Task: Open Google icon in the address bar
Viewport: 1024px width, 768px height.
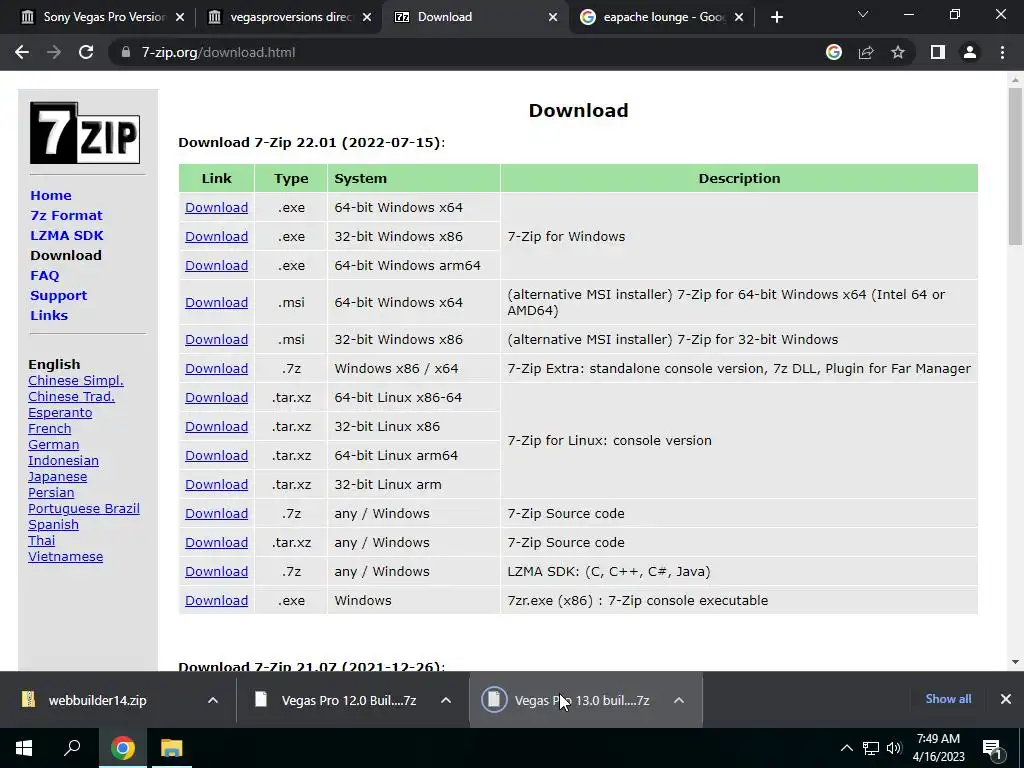Action: pos(834,52)
